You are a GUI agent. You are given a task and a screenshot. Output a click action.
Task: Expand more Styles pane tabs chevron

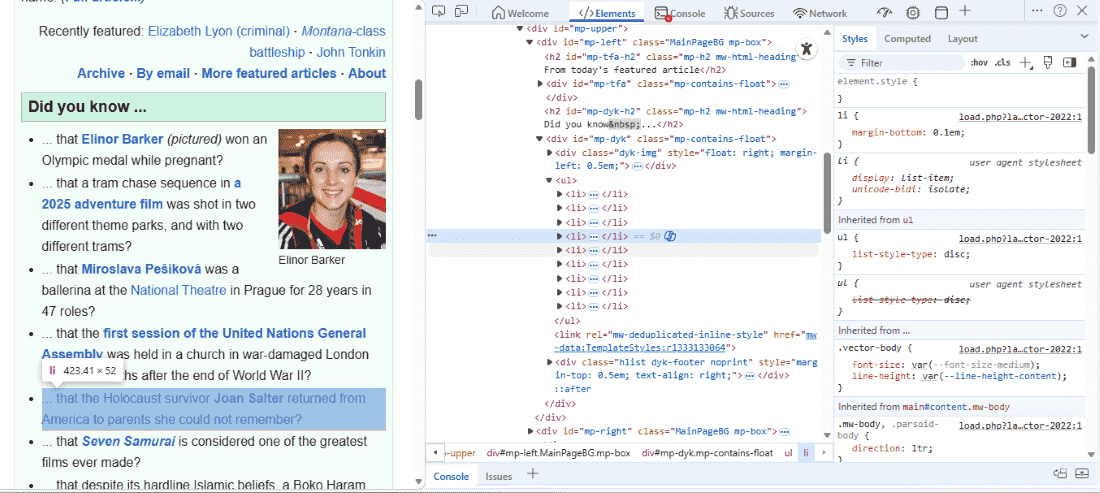[1084, 36]
